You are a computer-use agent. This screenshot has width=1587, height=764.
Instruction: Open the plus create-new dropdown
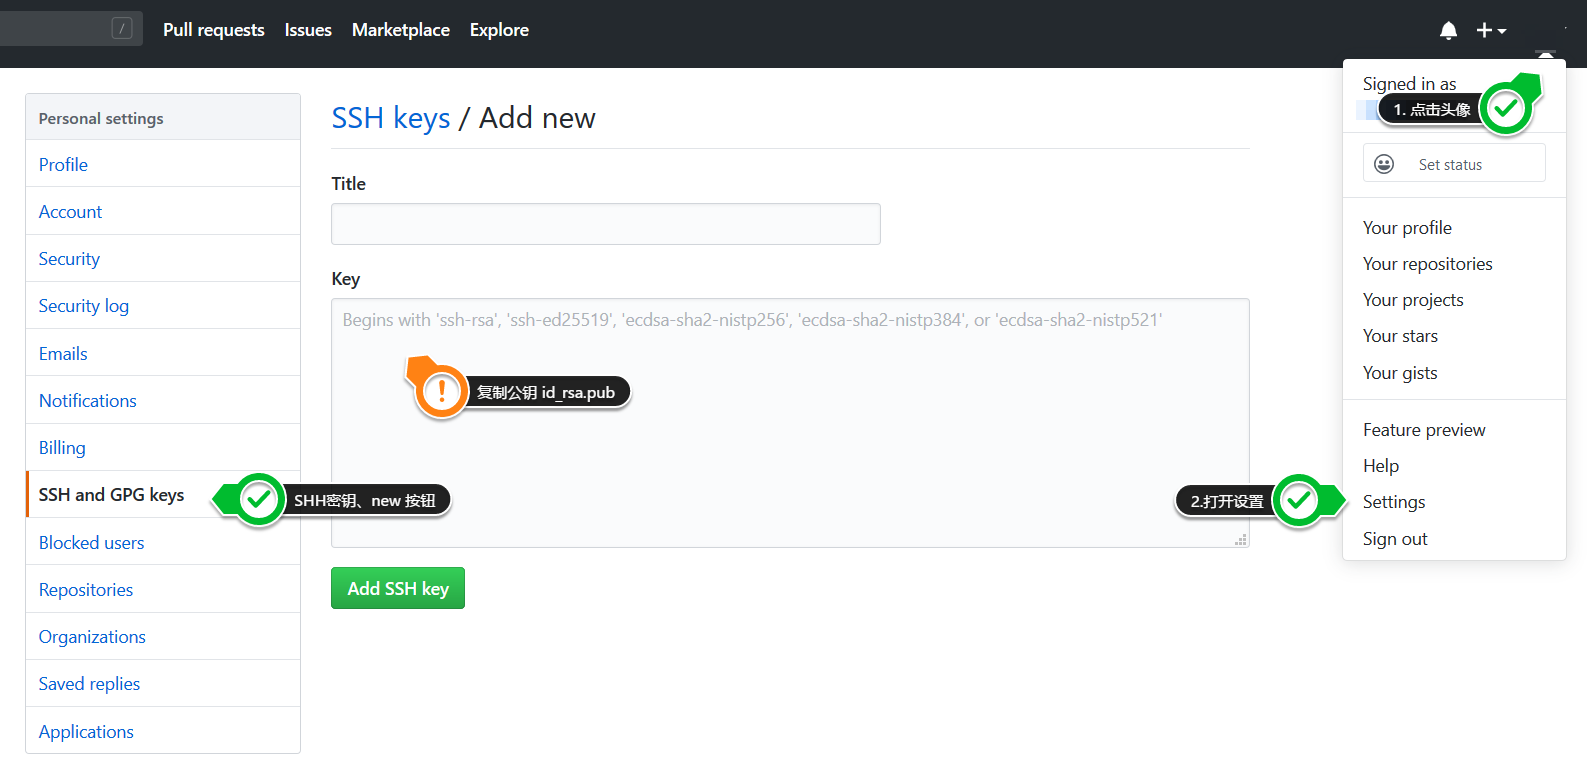1491,31
